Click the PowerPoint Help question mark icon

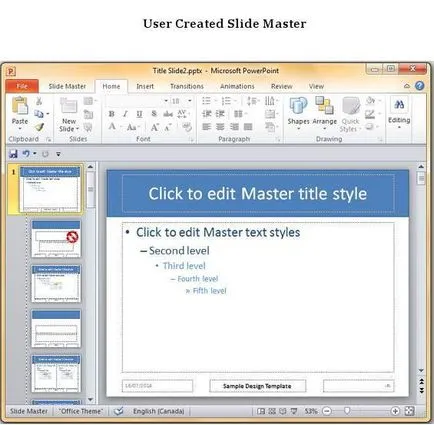tap(420, 86)
